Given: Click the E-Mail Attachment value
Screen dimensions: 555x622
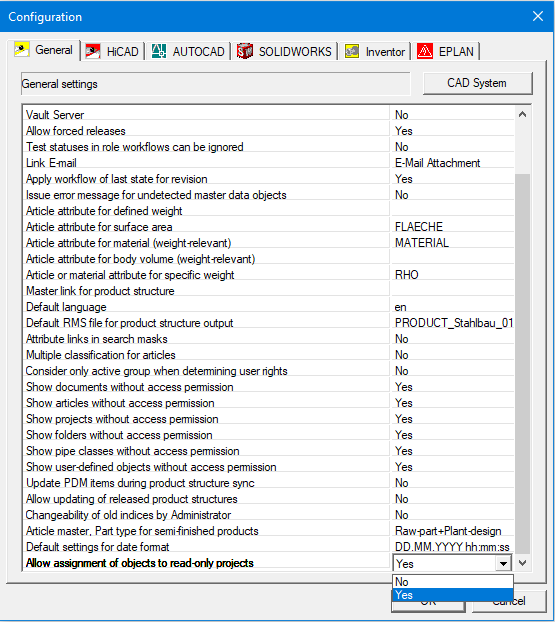Looking at the screenshot, I should tap(438, 163).
